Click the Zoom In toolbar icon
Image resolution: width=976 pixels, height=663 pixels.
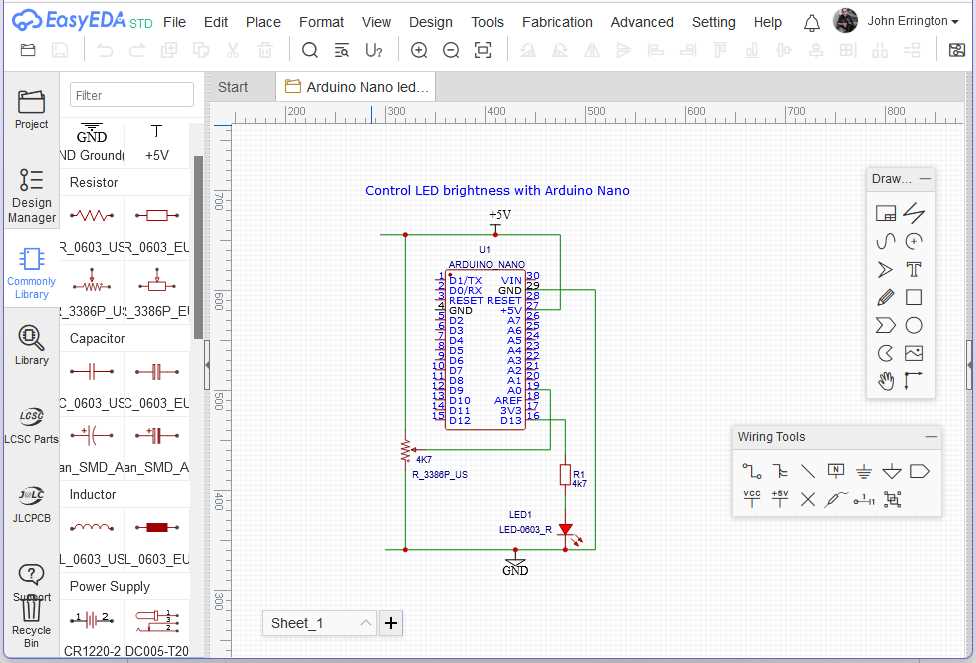click(x=419, y=50)
